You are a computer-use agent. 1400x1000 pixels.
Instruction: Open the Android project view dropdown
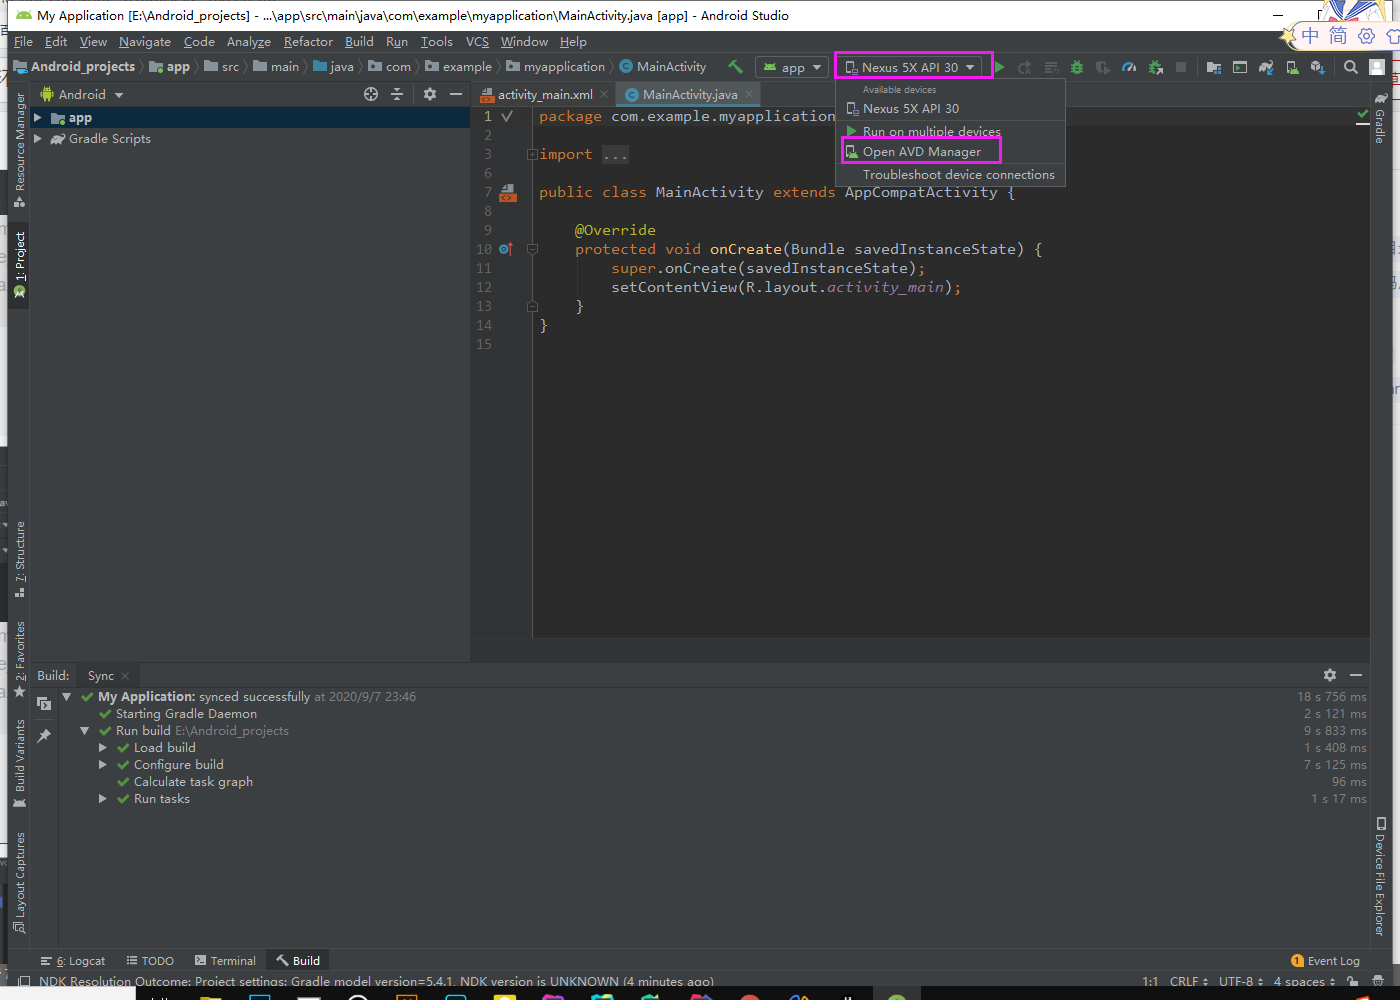[82, 94]
